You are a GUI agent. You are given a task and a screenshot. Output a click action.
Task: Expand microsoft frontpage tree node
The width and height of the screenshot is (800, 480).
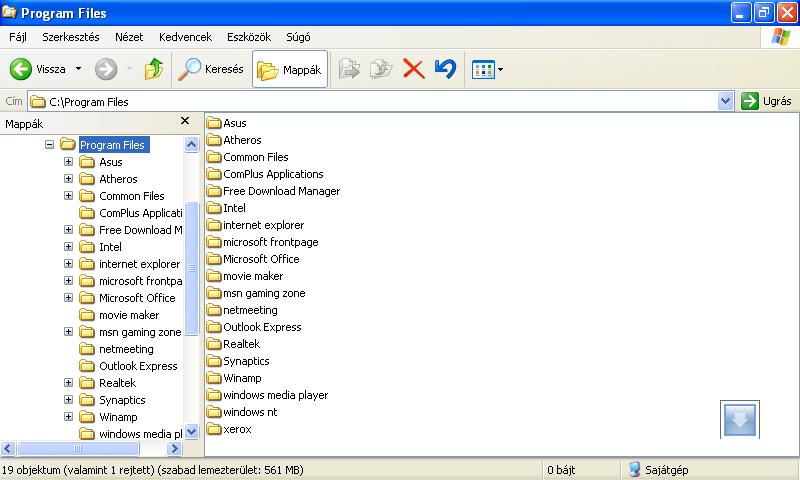point(68,281)
